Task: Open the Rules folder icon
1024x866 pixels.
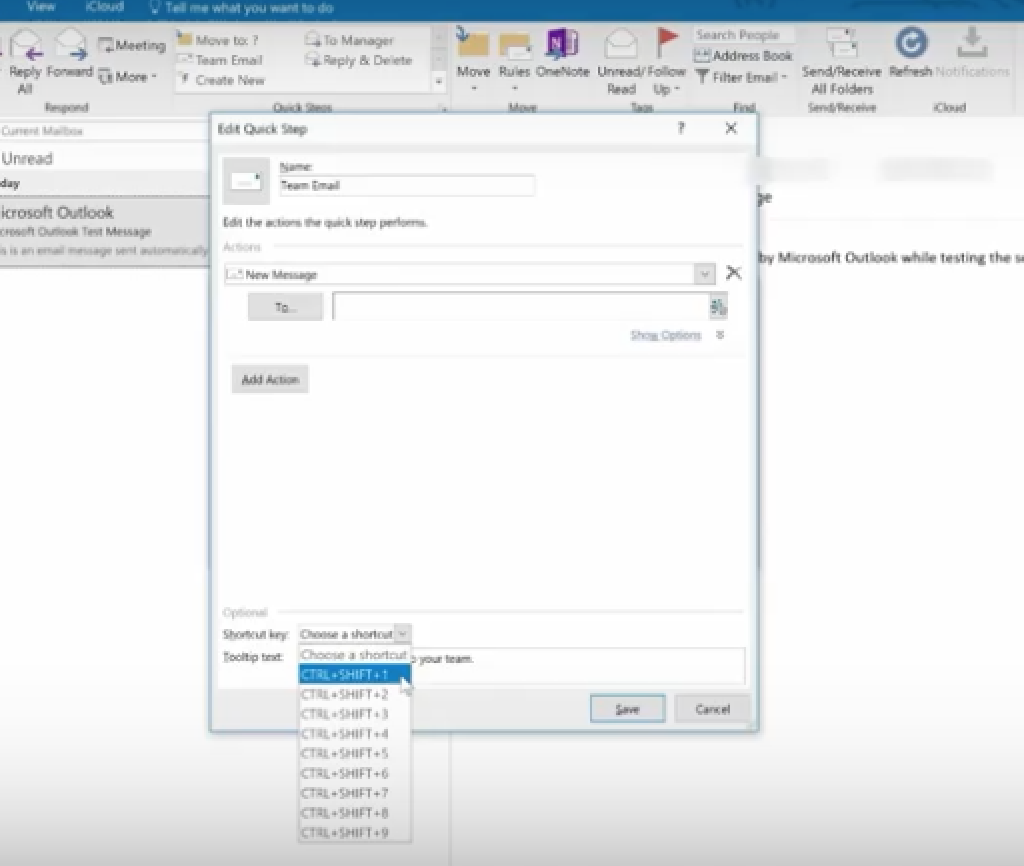Action: (515, 46)
